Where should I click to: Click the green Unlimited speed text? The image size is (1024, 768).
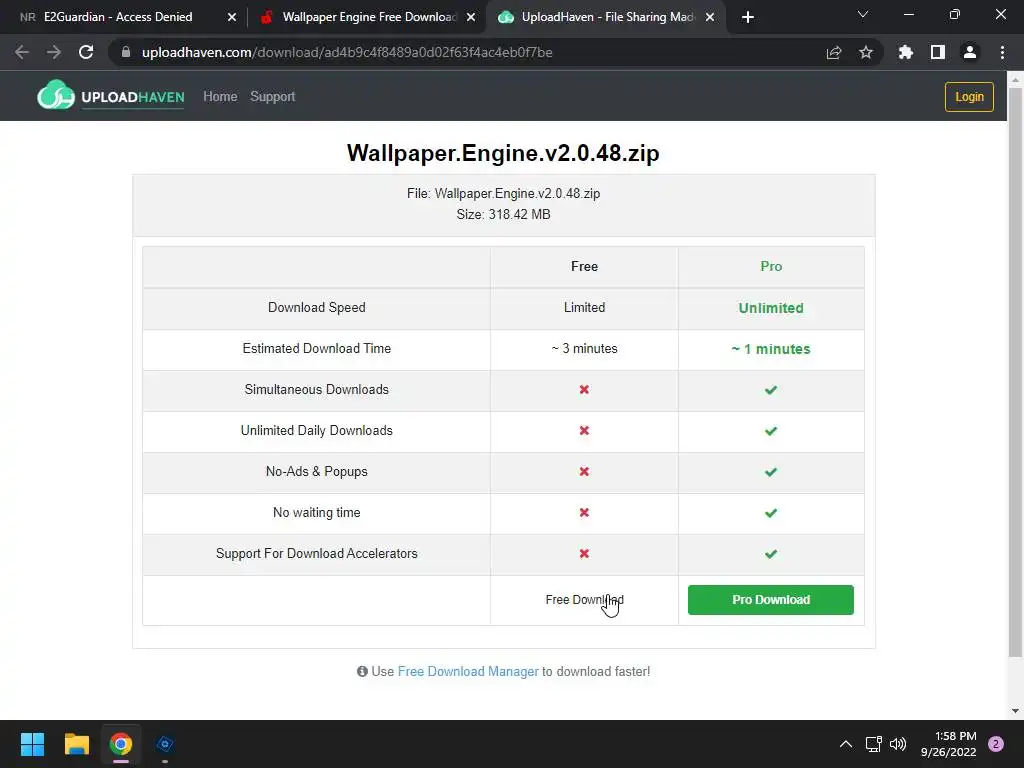(771, 308)
